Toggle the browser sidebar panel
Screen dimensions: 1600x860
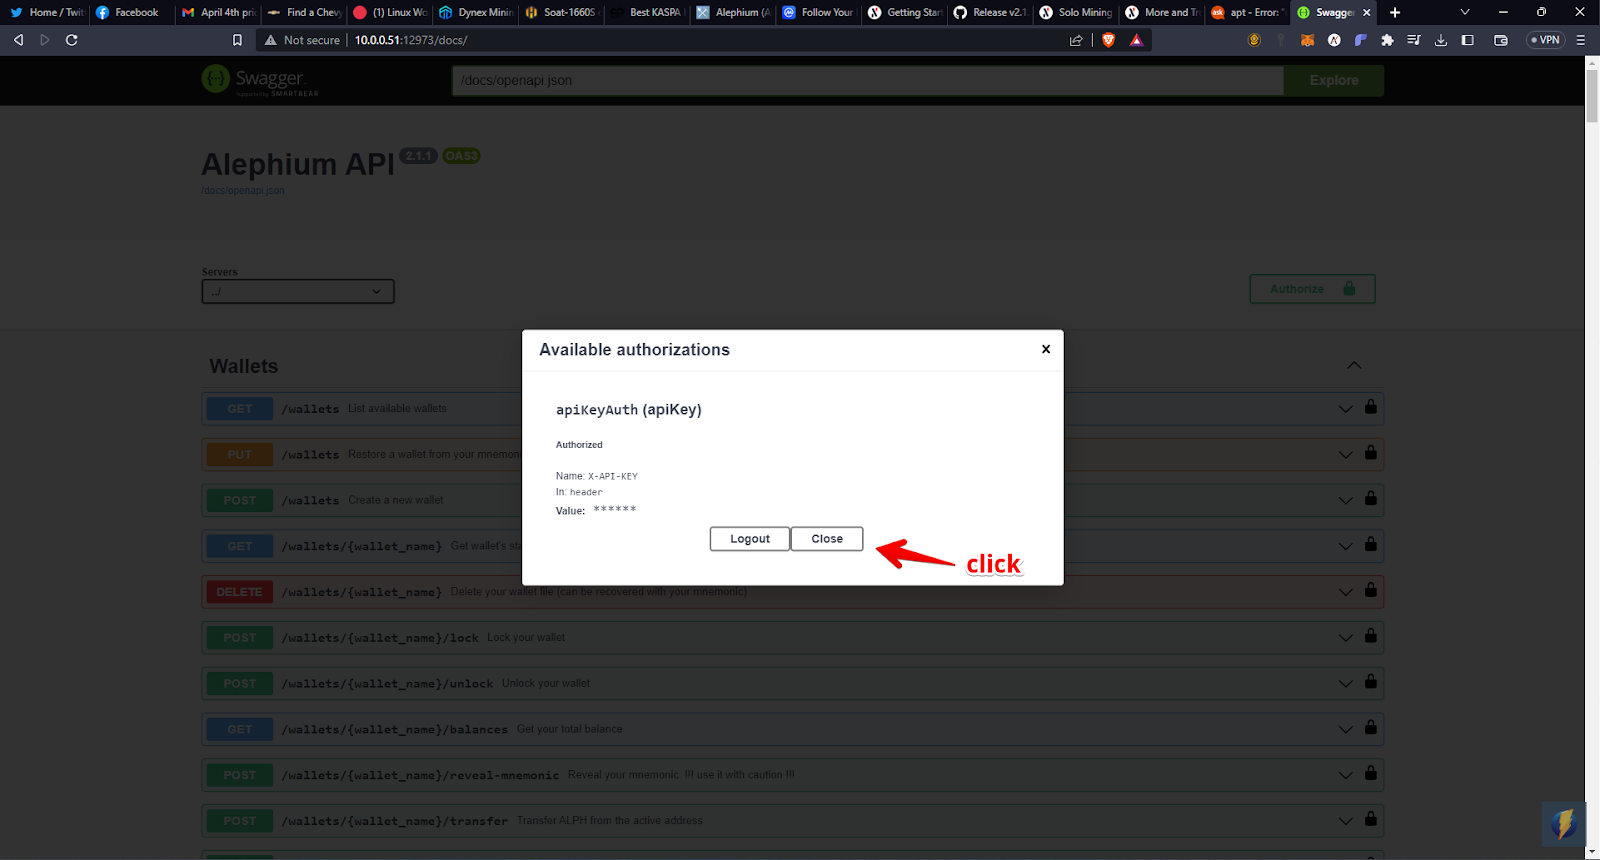(1468, 40)
